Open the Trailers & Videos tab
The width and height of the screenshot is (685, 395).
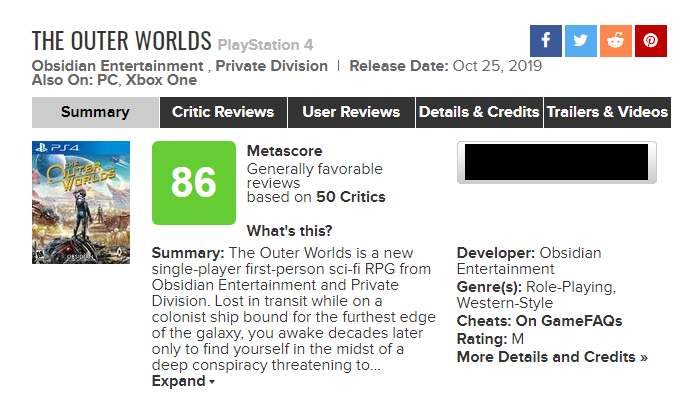coord(607,112)
